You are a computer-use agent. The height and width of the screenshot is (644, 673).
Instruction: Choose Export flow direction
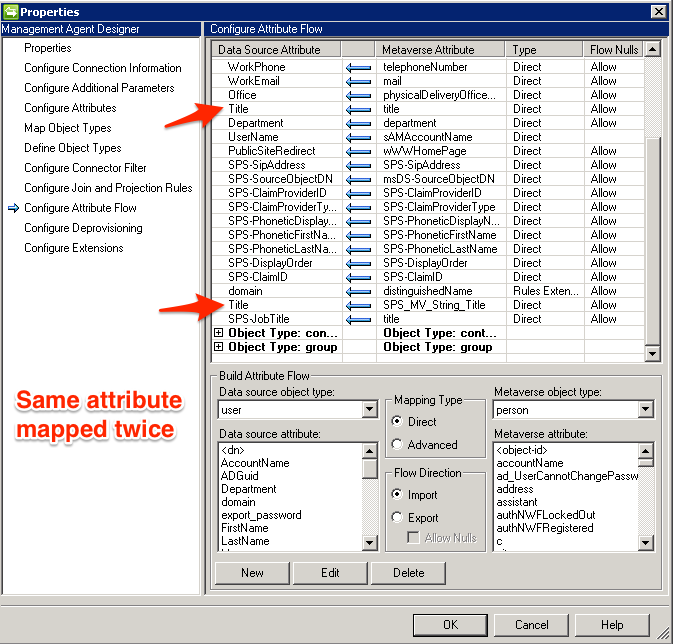[397, 517]
